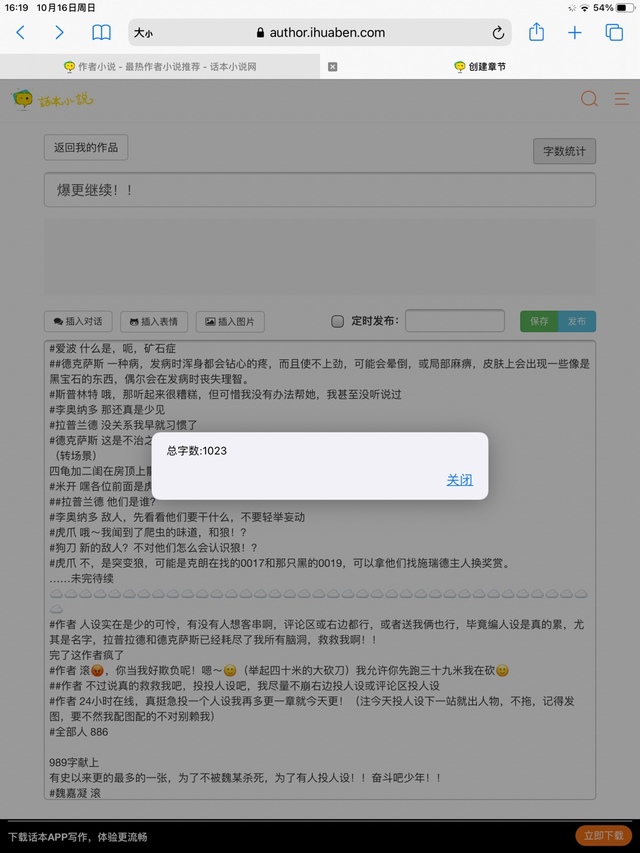The width and height of the screenshot is (640, 853).
Task: Click the search magnifier icon on site header
Action: [590, 99]
